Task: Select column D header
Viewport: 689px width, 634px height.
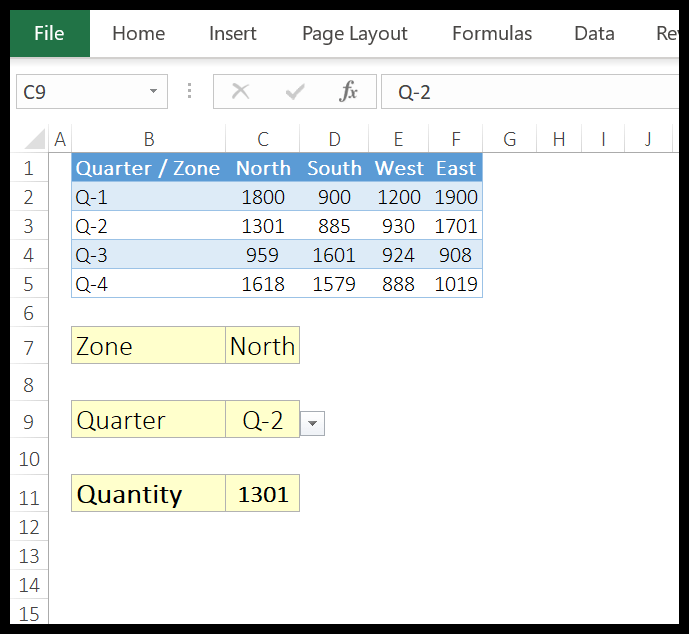Action: (x=334, y=139)
